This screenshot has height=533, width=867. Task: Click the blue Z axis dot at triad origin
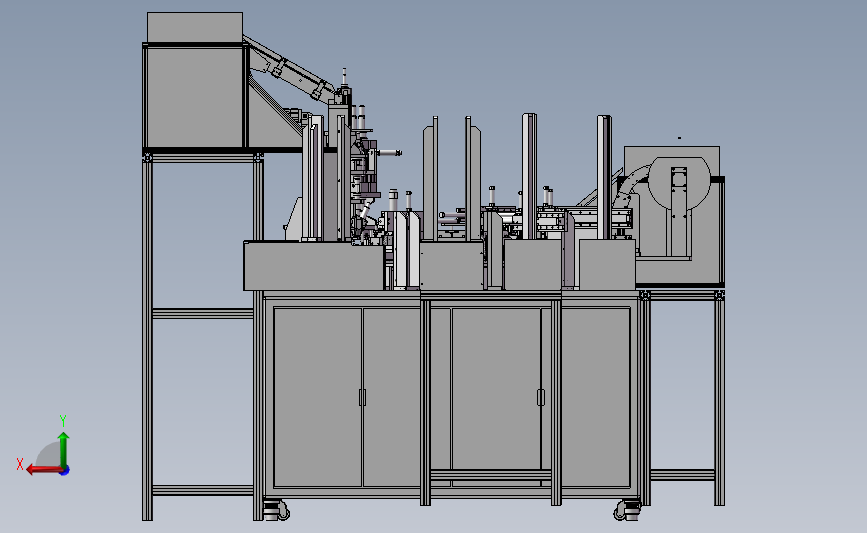coord(65,471)
